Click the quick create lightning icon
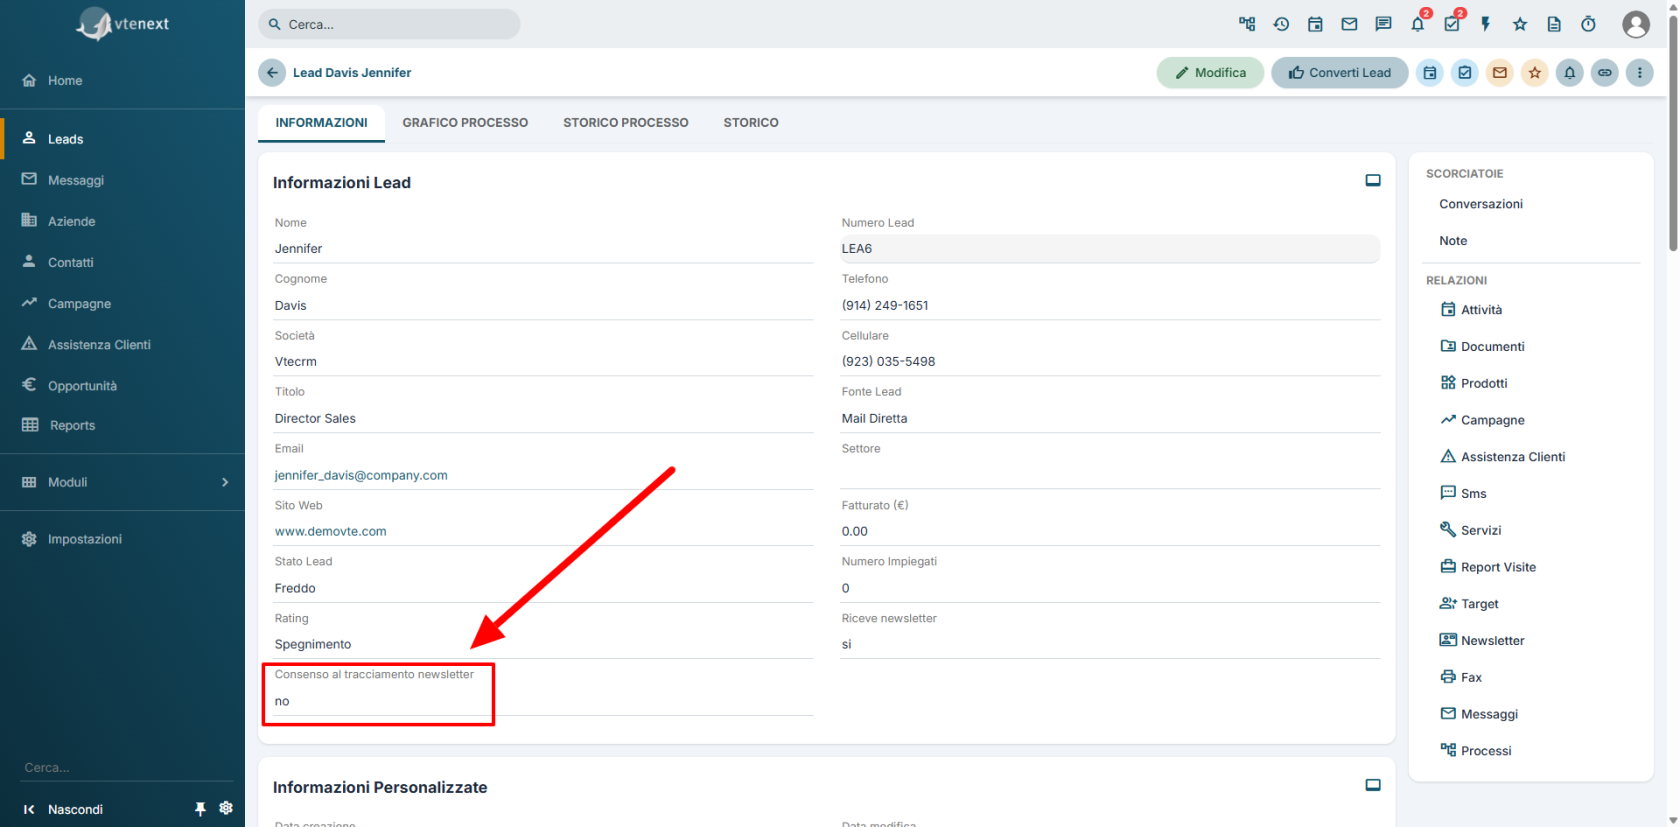Image resolution: width=1680 pixels, height=827 pixels. 1486,24
